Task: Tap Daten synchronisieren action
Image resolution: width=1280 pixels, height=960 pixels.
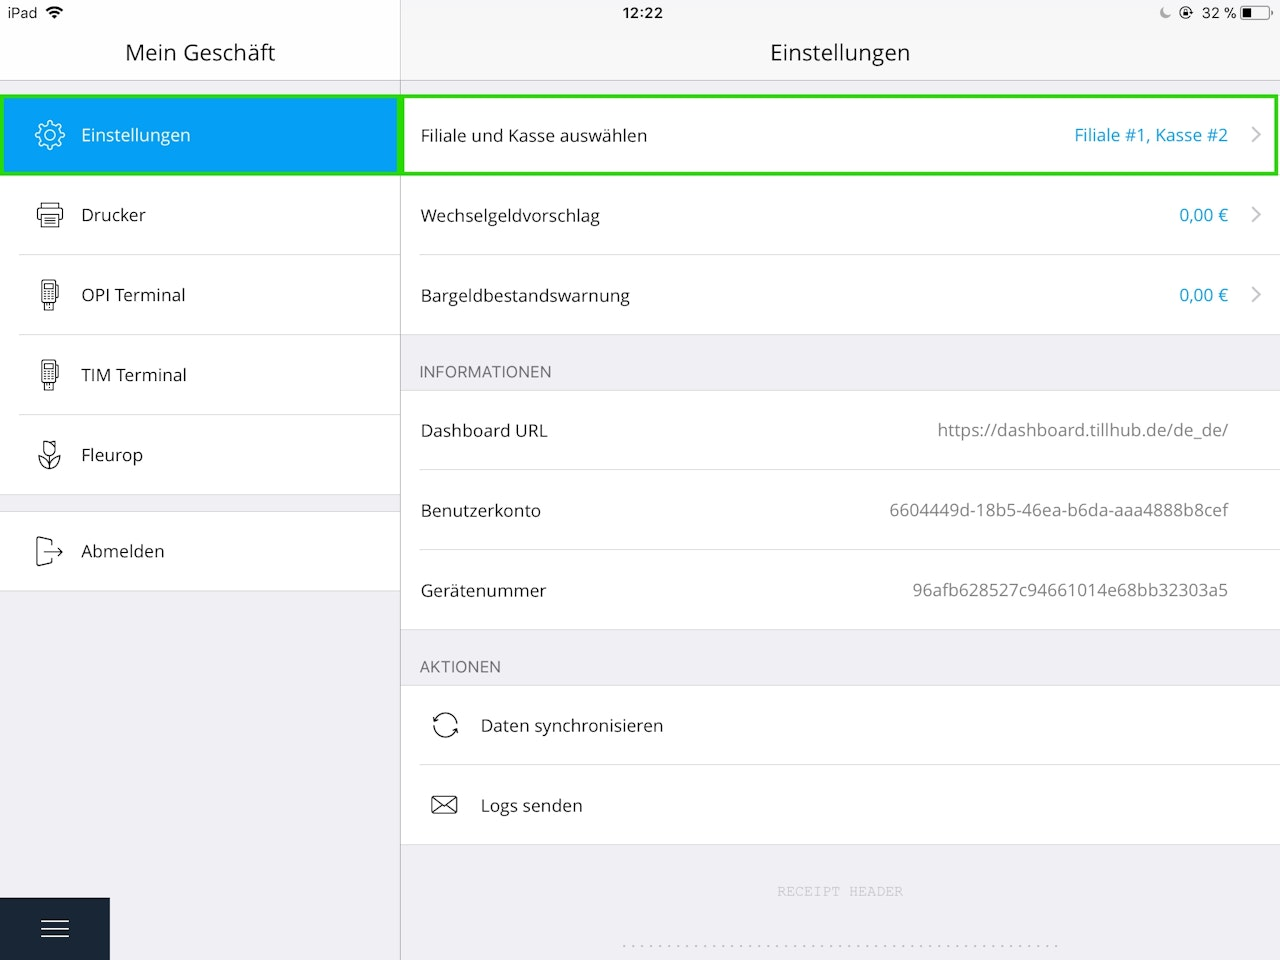Action: 840,725
